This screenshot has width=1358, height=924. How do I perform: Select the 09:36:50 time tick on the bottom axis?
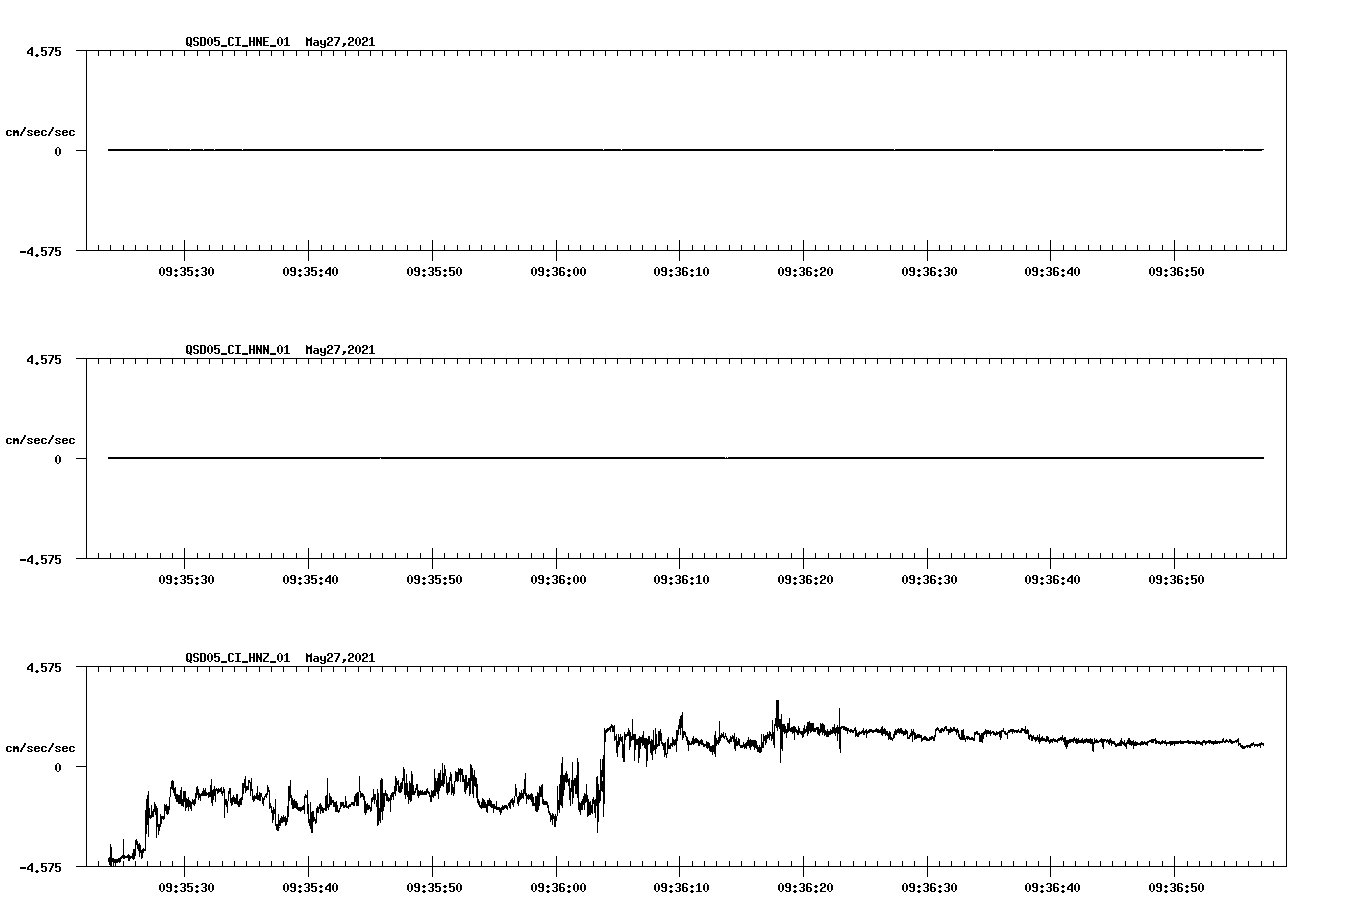click(1175, 886)
